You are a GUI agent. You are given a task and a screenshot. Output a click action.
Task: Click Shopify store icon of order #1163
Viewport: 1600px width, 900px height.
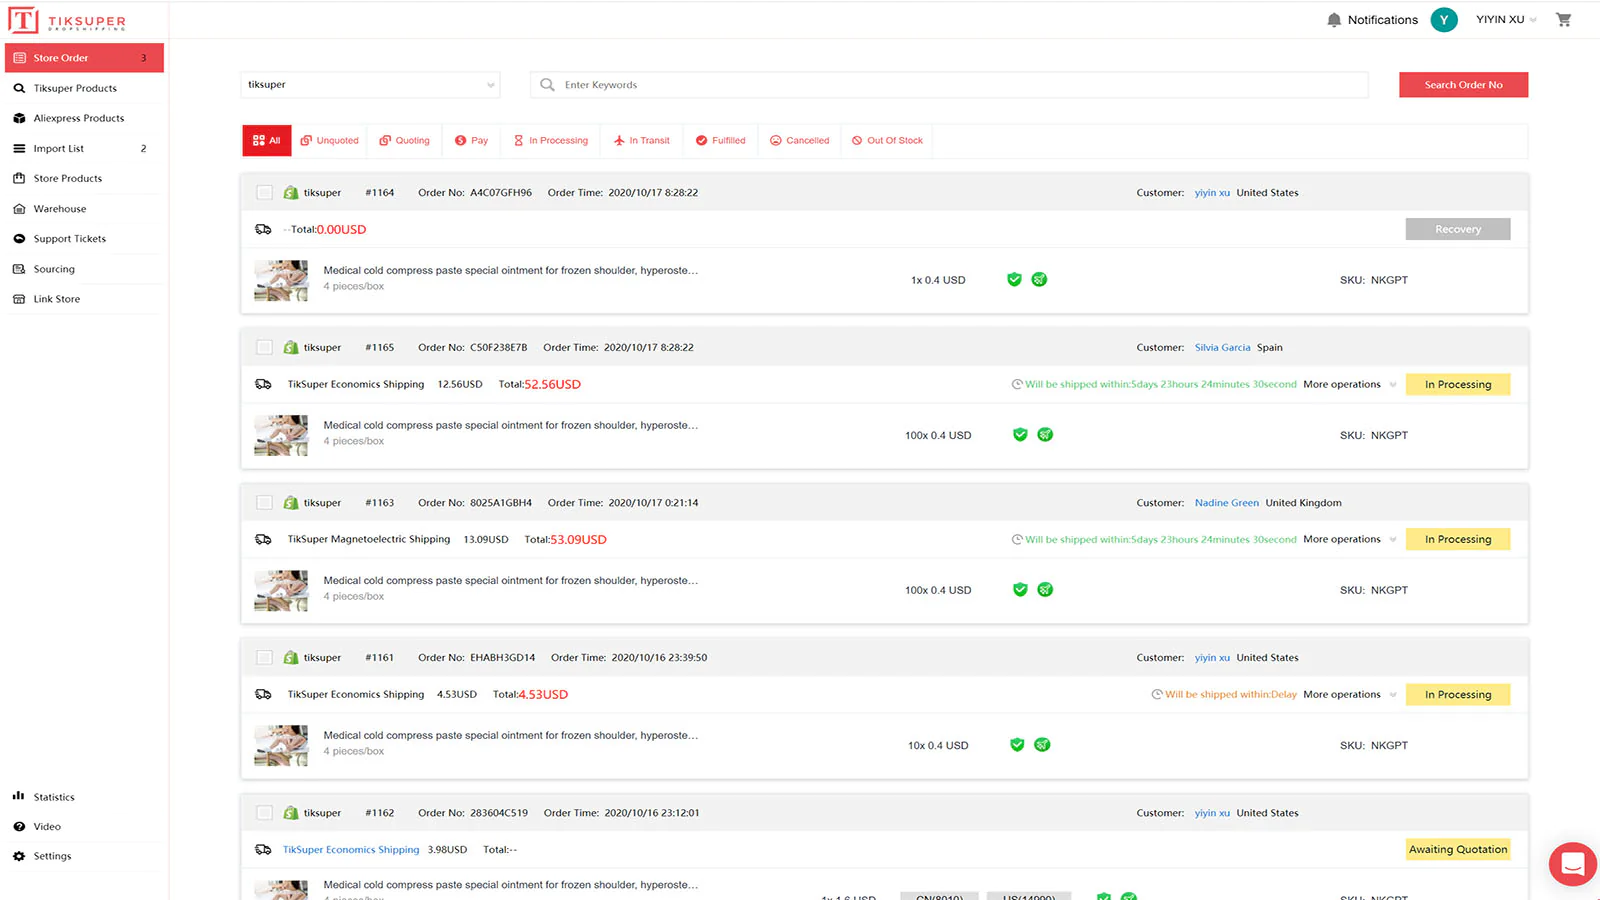[x=291, y=502]
